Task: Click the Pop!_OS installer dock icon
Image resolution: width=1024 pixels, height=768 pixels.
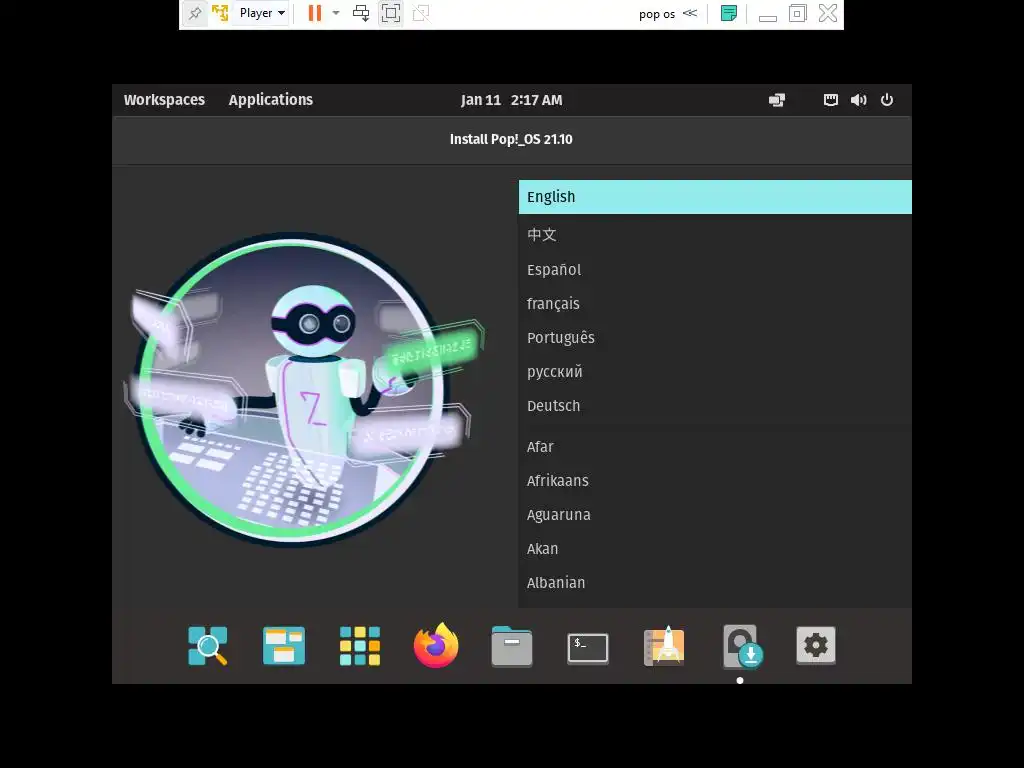Action: coord(741,647)
